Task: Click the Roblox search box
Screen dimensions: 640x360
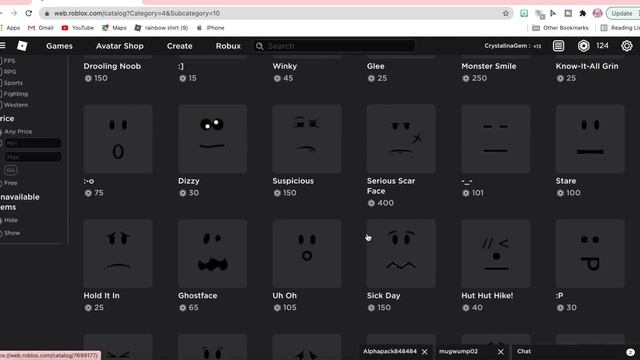Action: 334,46
